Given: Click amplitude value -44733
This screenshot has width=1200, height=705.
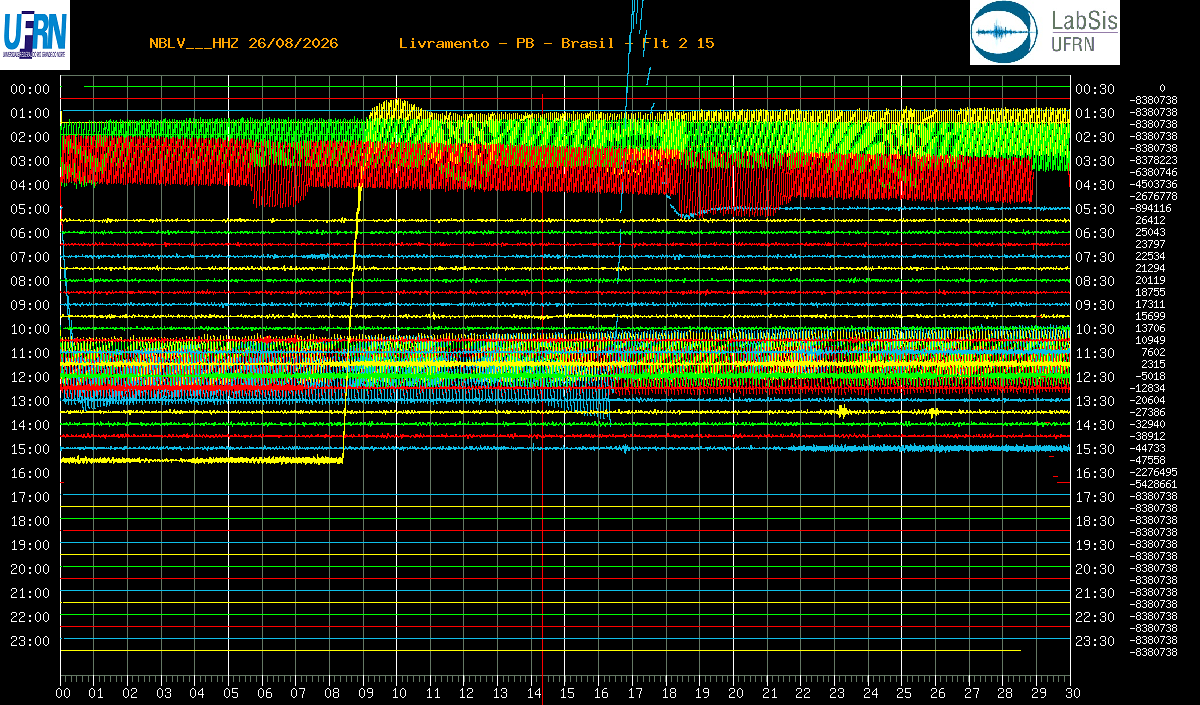Looking at the screenshot, I should point(1149,448).
